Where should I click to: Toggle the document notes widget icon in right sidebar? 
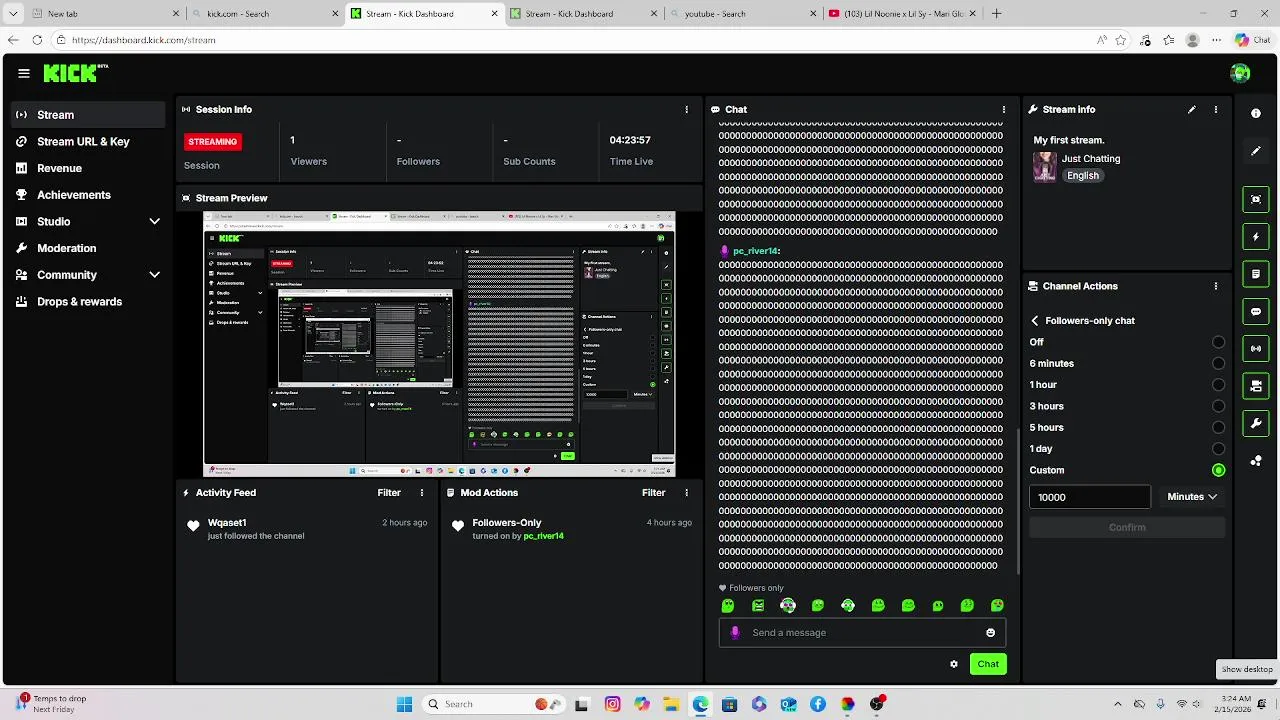point(1256,274)
